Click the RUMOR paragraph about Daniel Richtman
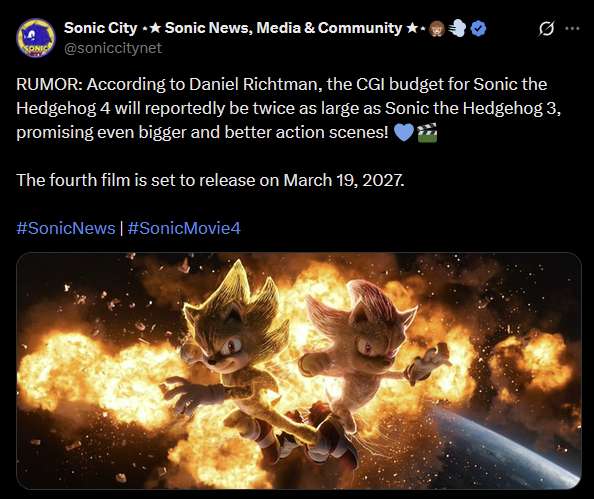The image size is (594, 499). pyautogui.click(x=289, y=108)
